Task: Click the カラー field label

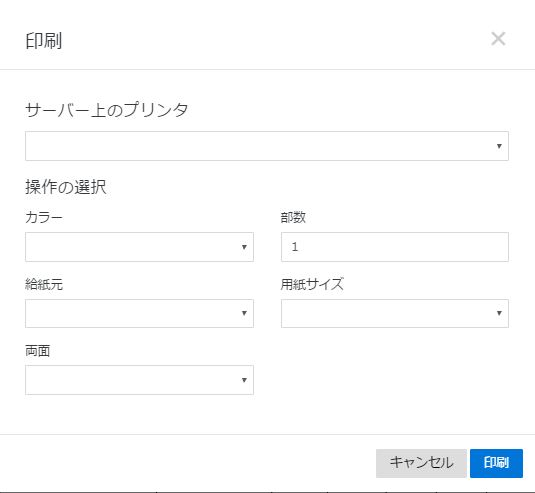Action: [x=44, y=217]
